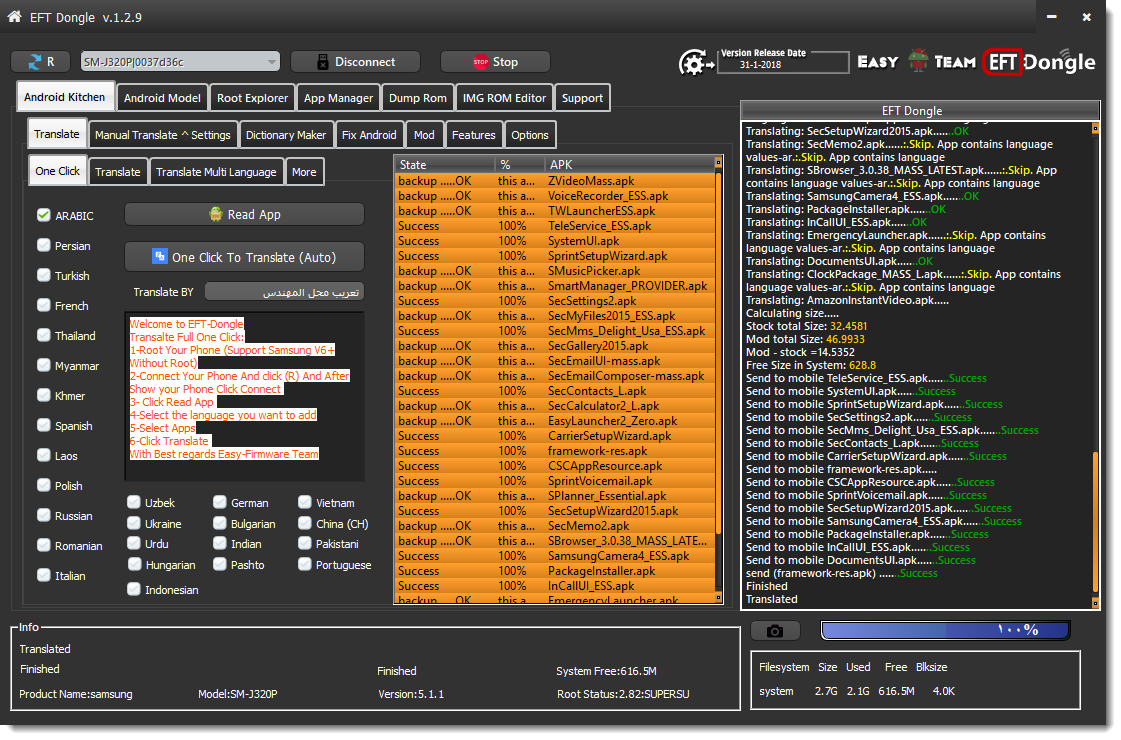Viewport: 1121px width, 740px height.
Task: Open Manual Translate ^ Settings tab
Action: tap(162, 135)
